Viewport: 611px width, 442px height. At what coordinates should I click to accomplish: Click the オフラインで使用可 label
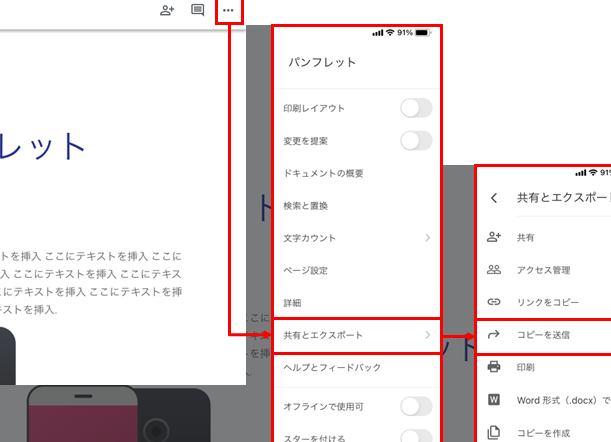click(x=323, y=407)
